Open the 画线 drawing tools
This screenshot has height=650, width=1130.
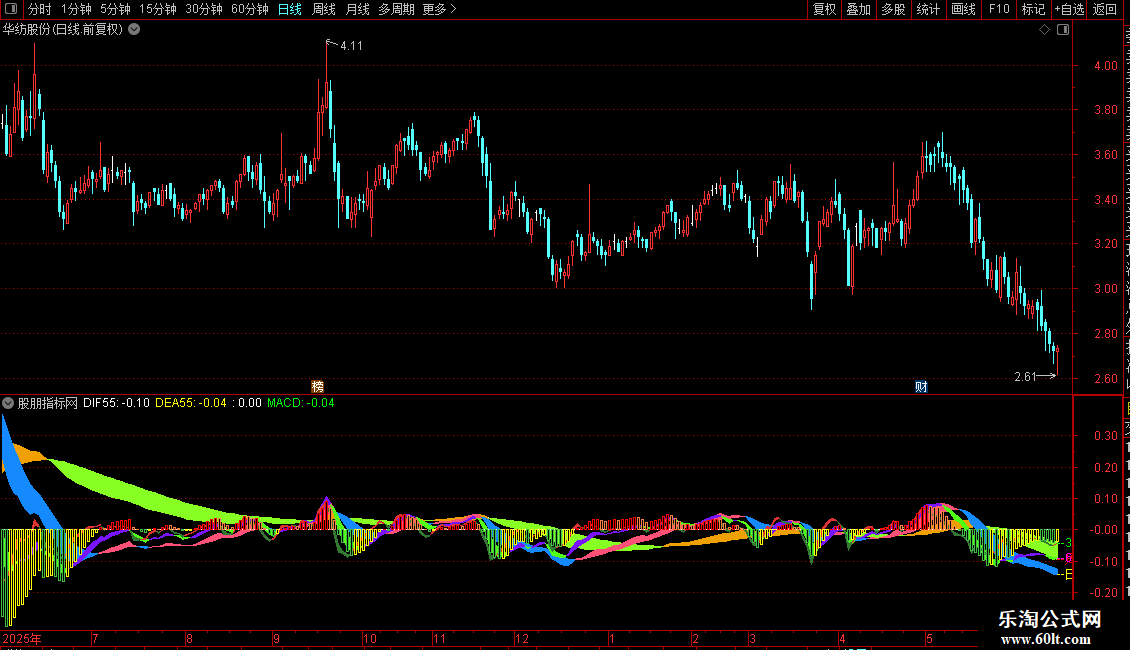pyautogui.click(x=964, y=9)
